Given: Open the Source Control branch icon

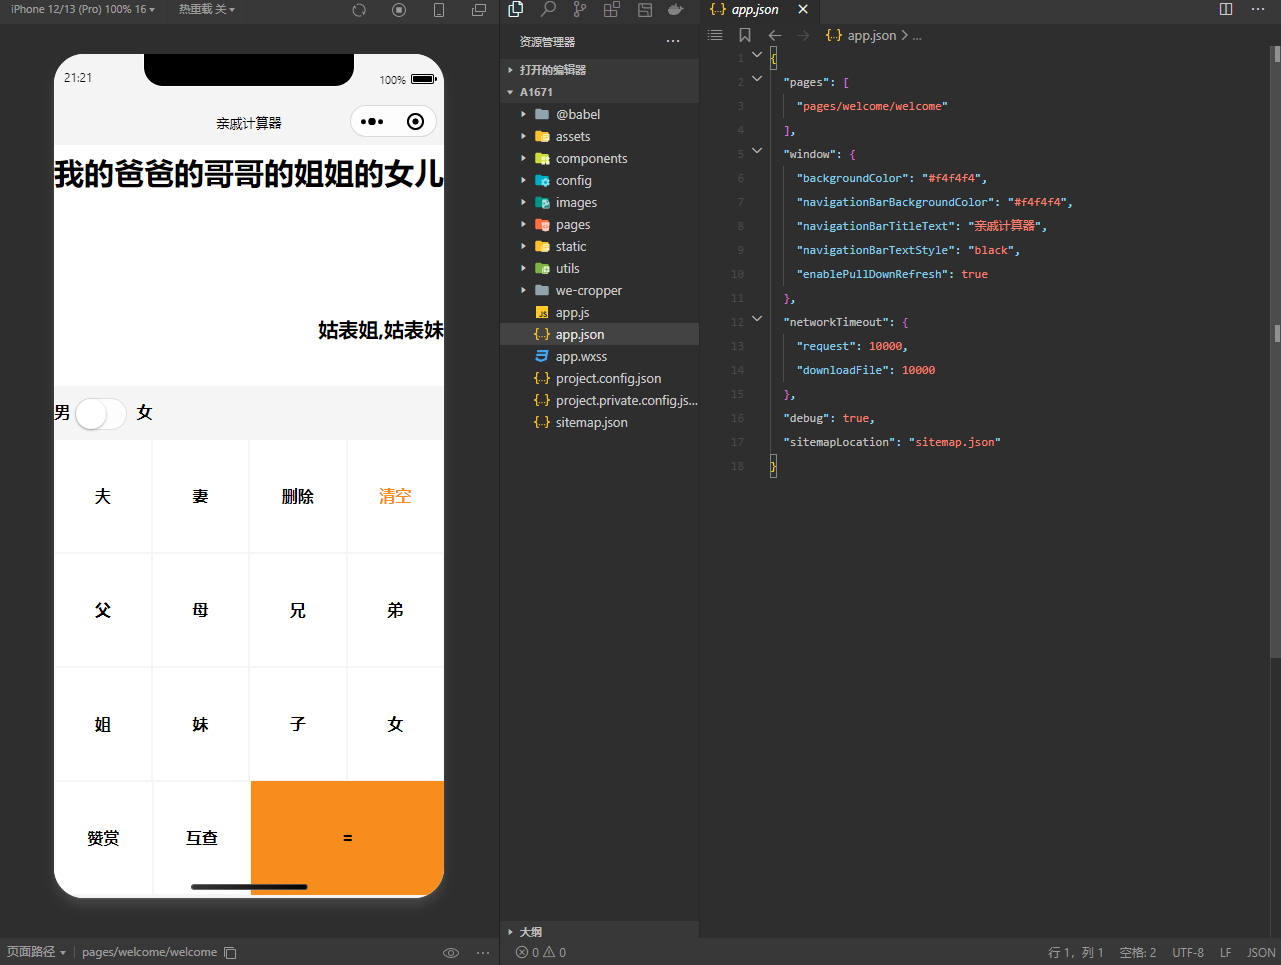Looking at the screenshot, I should [580, 9].
